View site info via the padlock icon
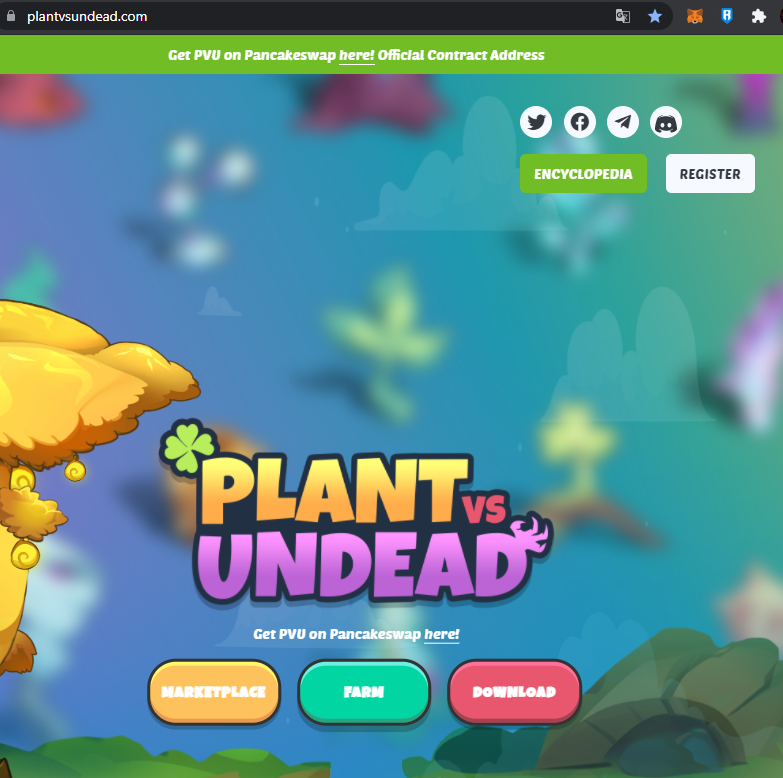783x778 pixels. [x=11, y=16]
